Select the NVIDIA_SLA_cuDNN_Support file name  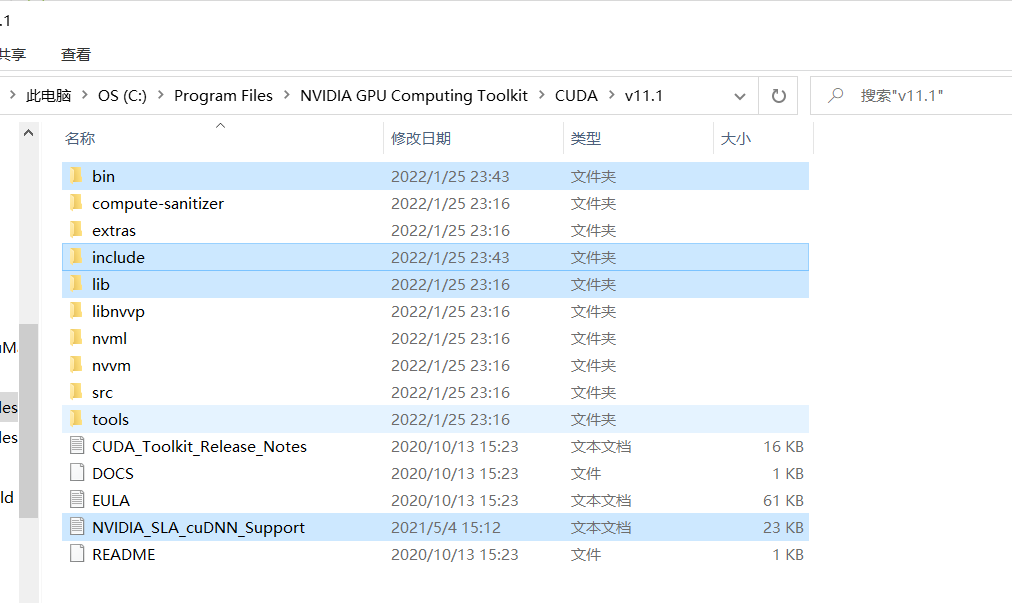[198, 527]
